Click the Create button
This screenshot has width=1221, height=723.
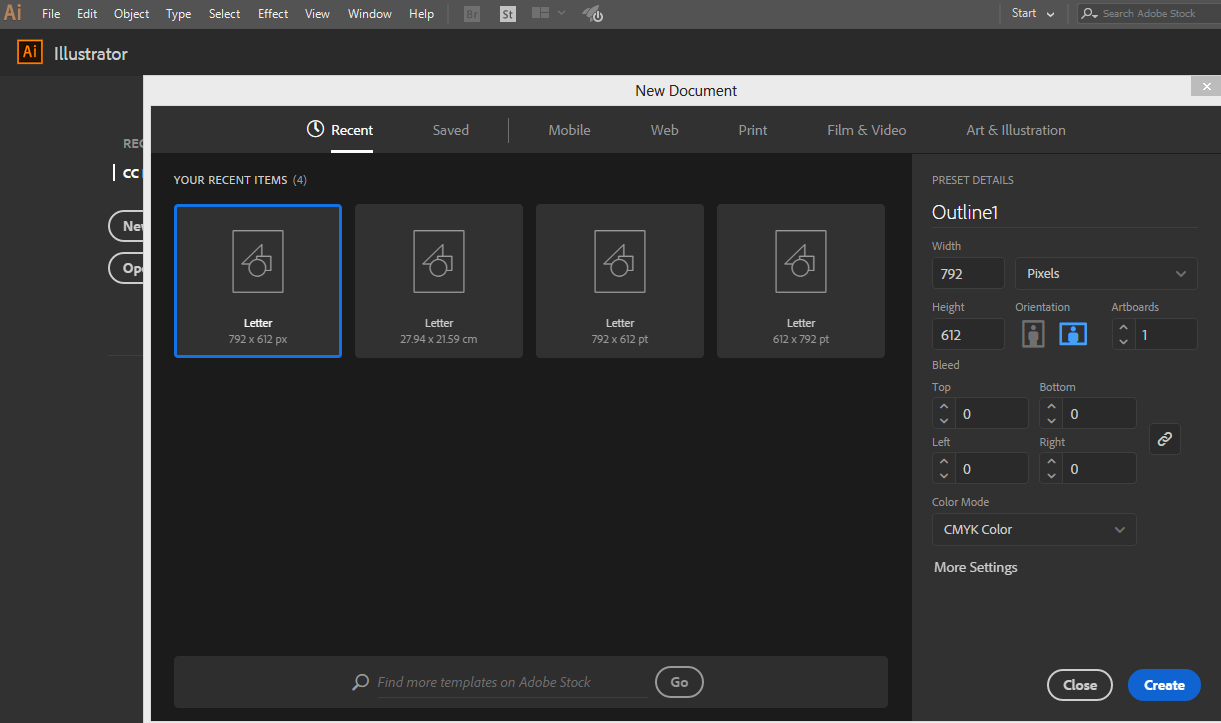[1164, 685]
